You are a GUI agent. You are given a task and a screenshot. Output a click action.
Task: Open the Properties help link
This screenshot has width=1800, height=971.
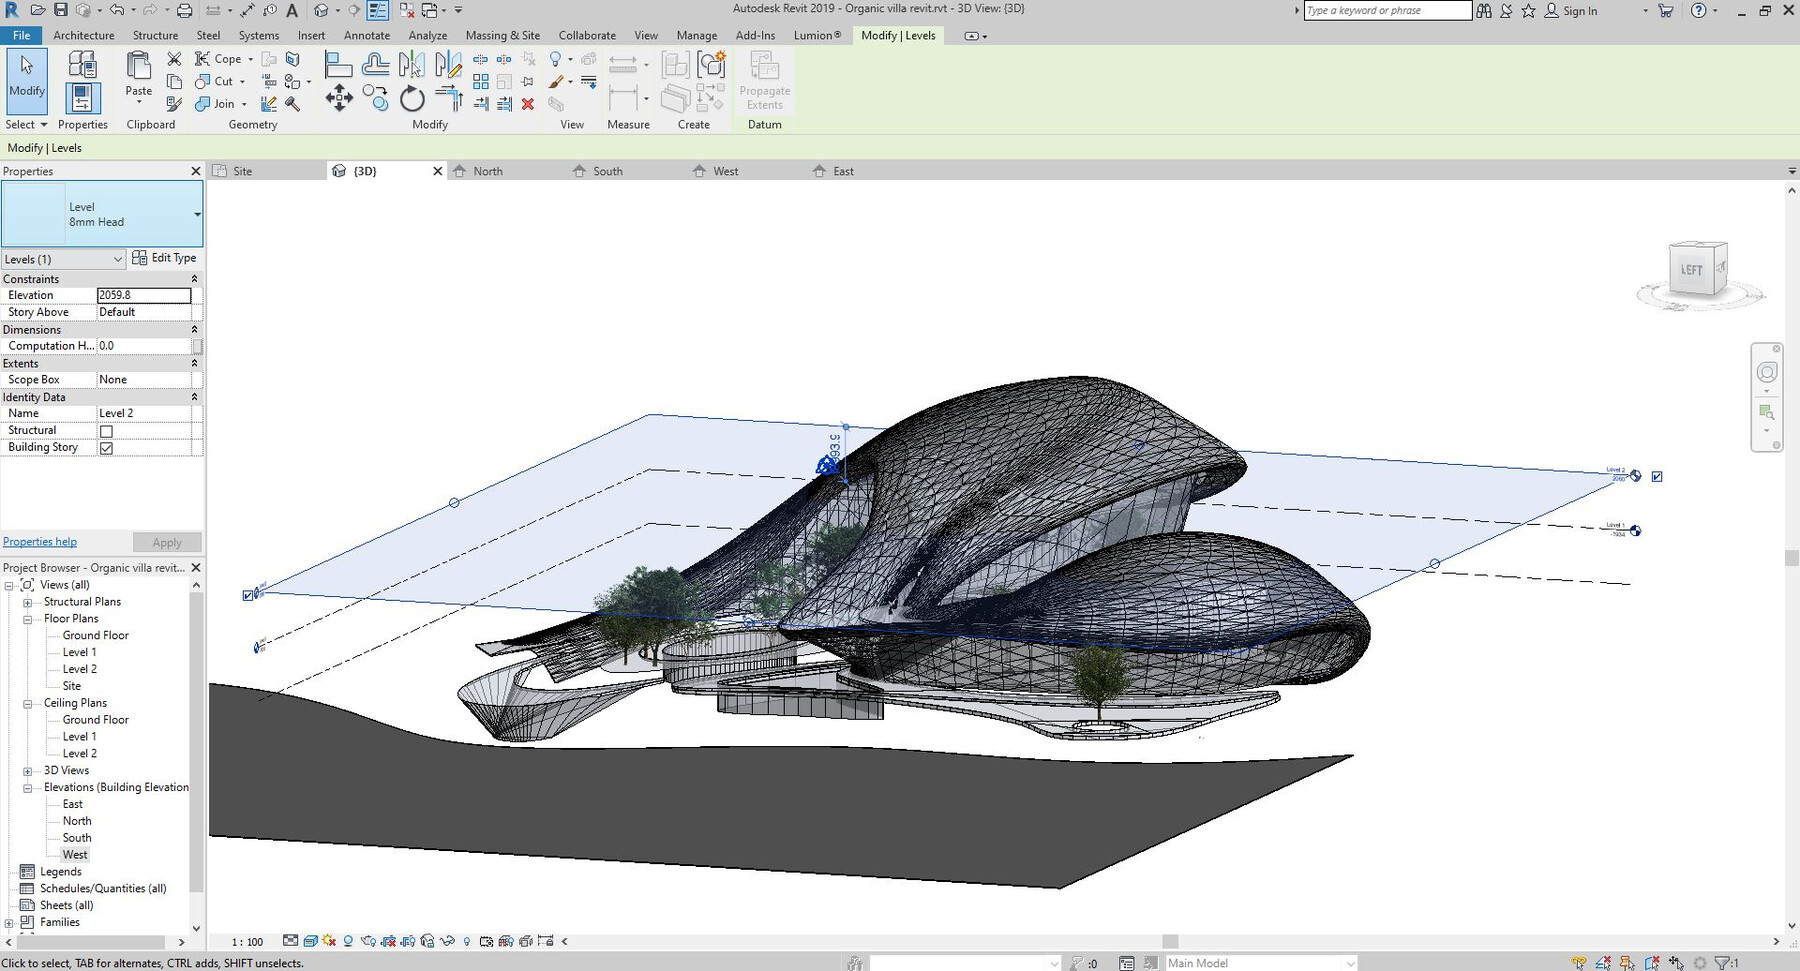pyautogui.click(x=39, y=541)
